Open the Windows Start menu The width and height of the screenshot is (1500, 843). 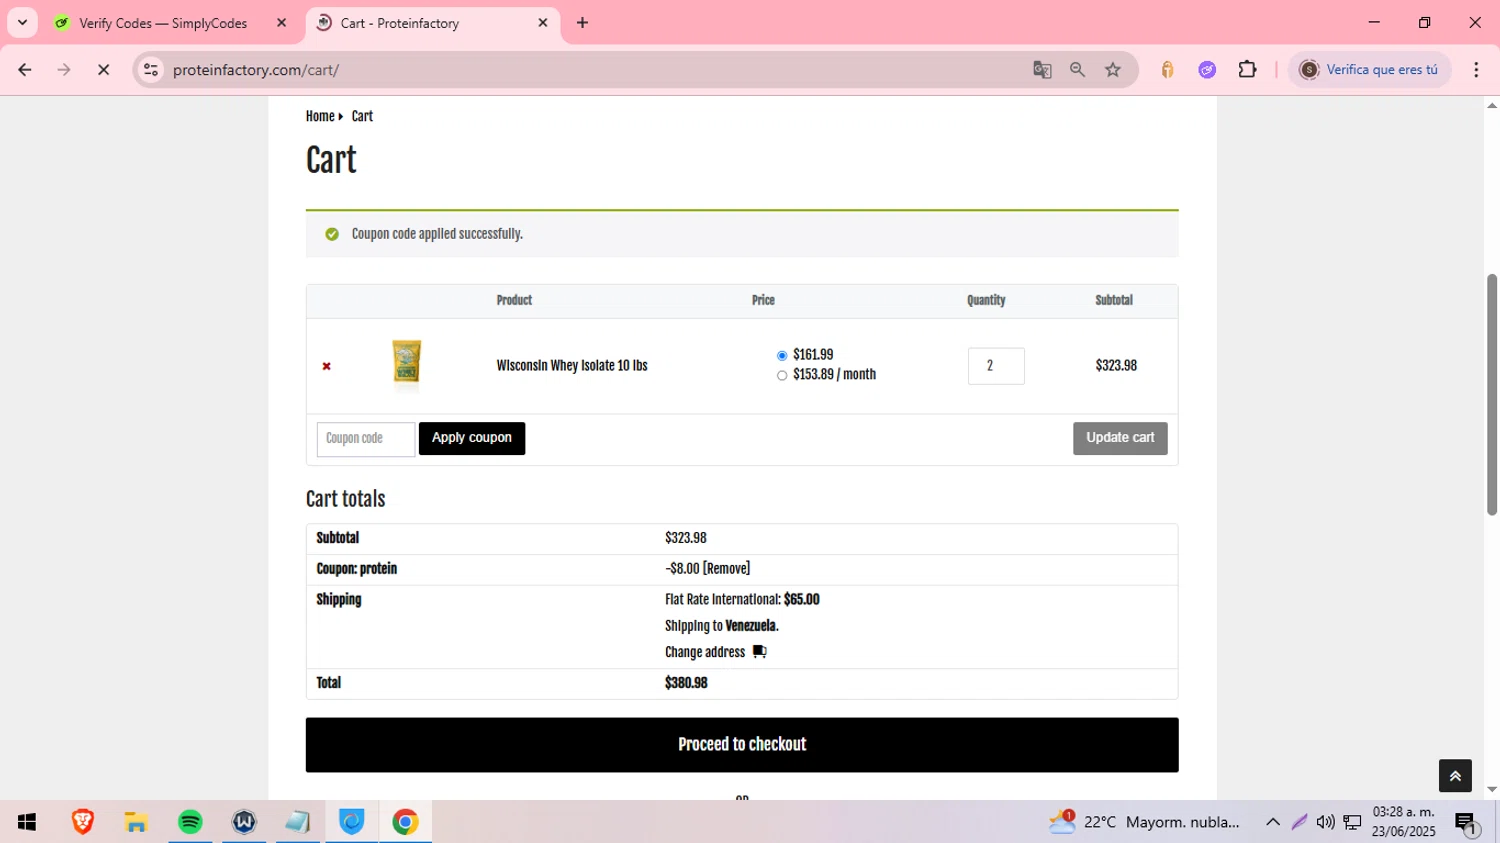pyautogui.click(x=27, y=822)
